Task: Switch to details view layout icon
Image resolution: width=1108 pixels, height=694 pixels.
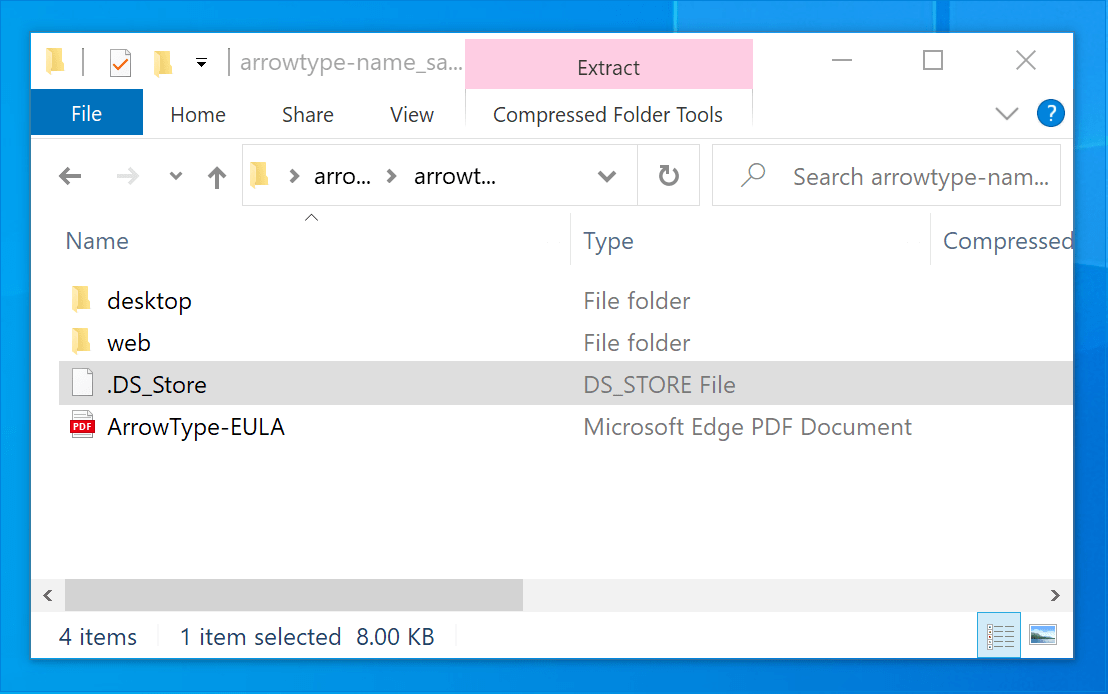Action: (x=999, y=635)
